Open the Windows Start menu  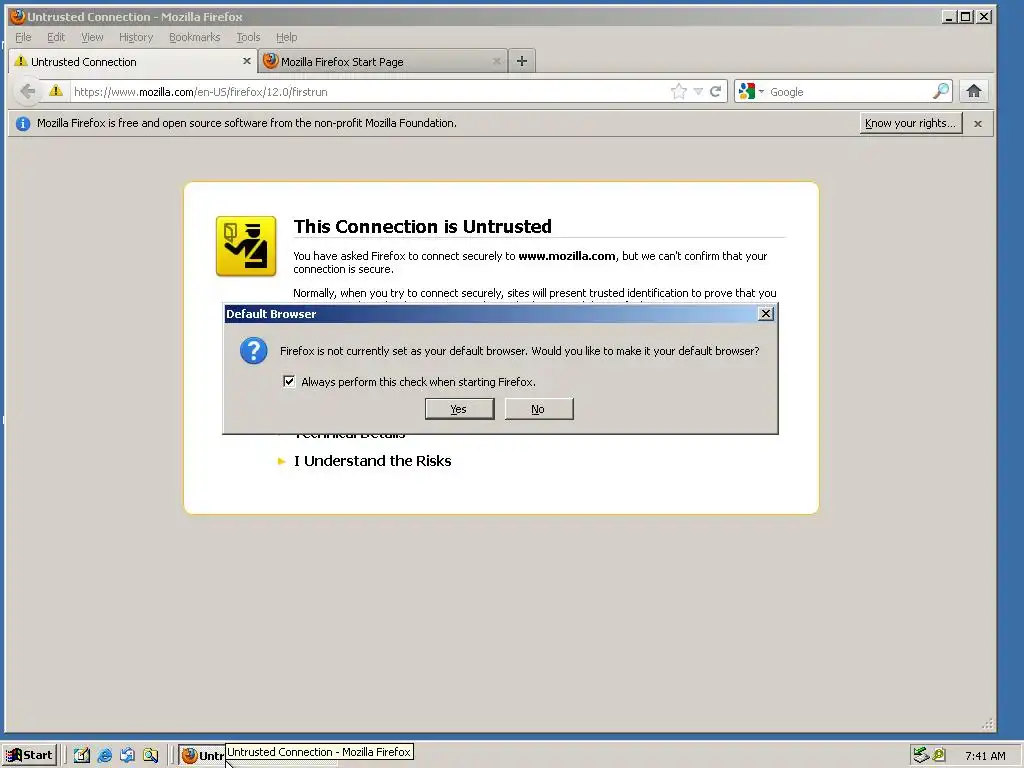[29, 755]
